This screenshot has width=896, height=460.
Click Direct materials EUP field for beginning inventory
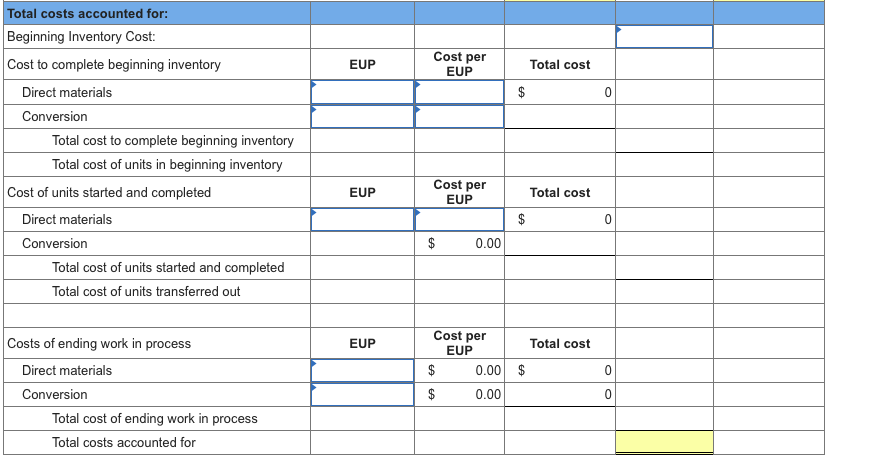click(362, 92)
